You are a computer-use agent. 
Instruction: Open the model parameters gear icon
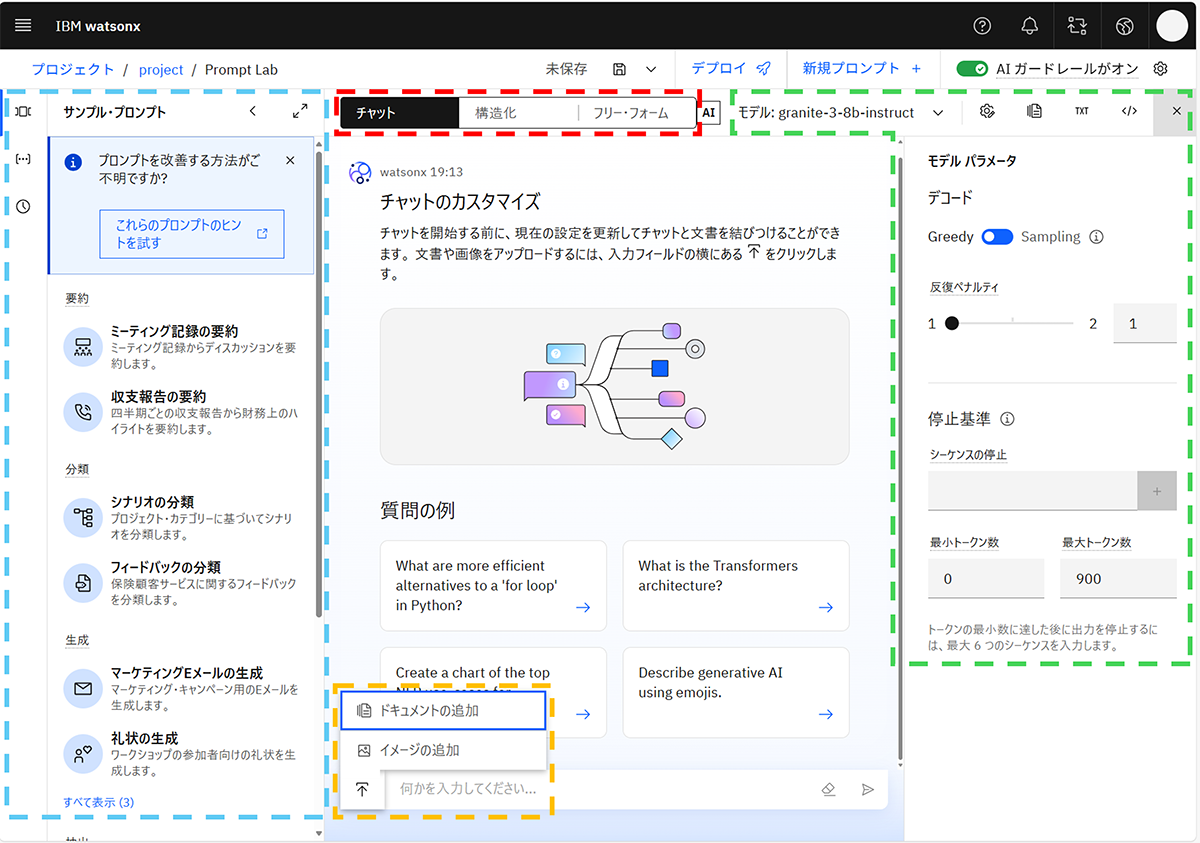[987, 111]
